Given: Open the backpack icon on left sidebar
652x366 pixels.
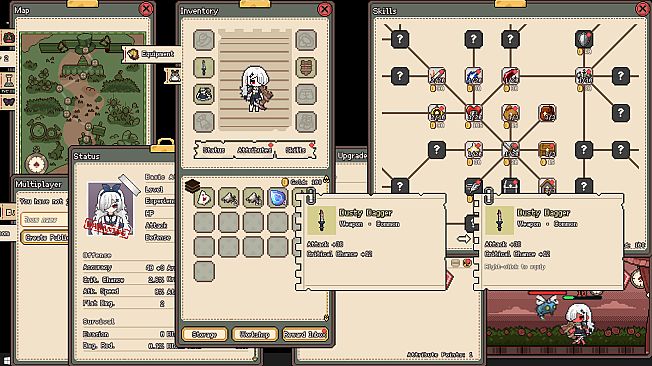Looking at the screenshot, I should 9,38.
